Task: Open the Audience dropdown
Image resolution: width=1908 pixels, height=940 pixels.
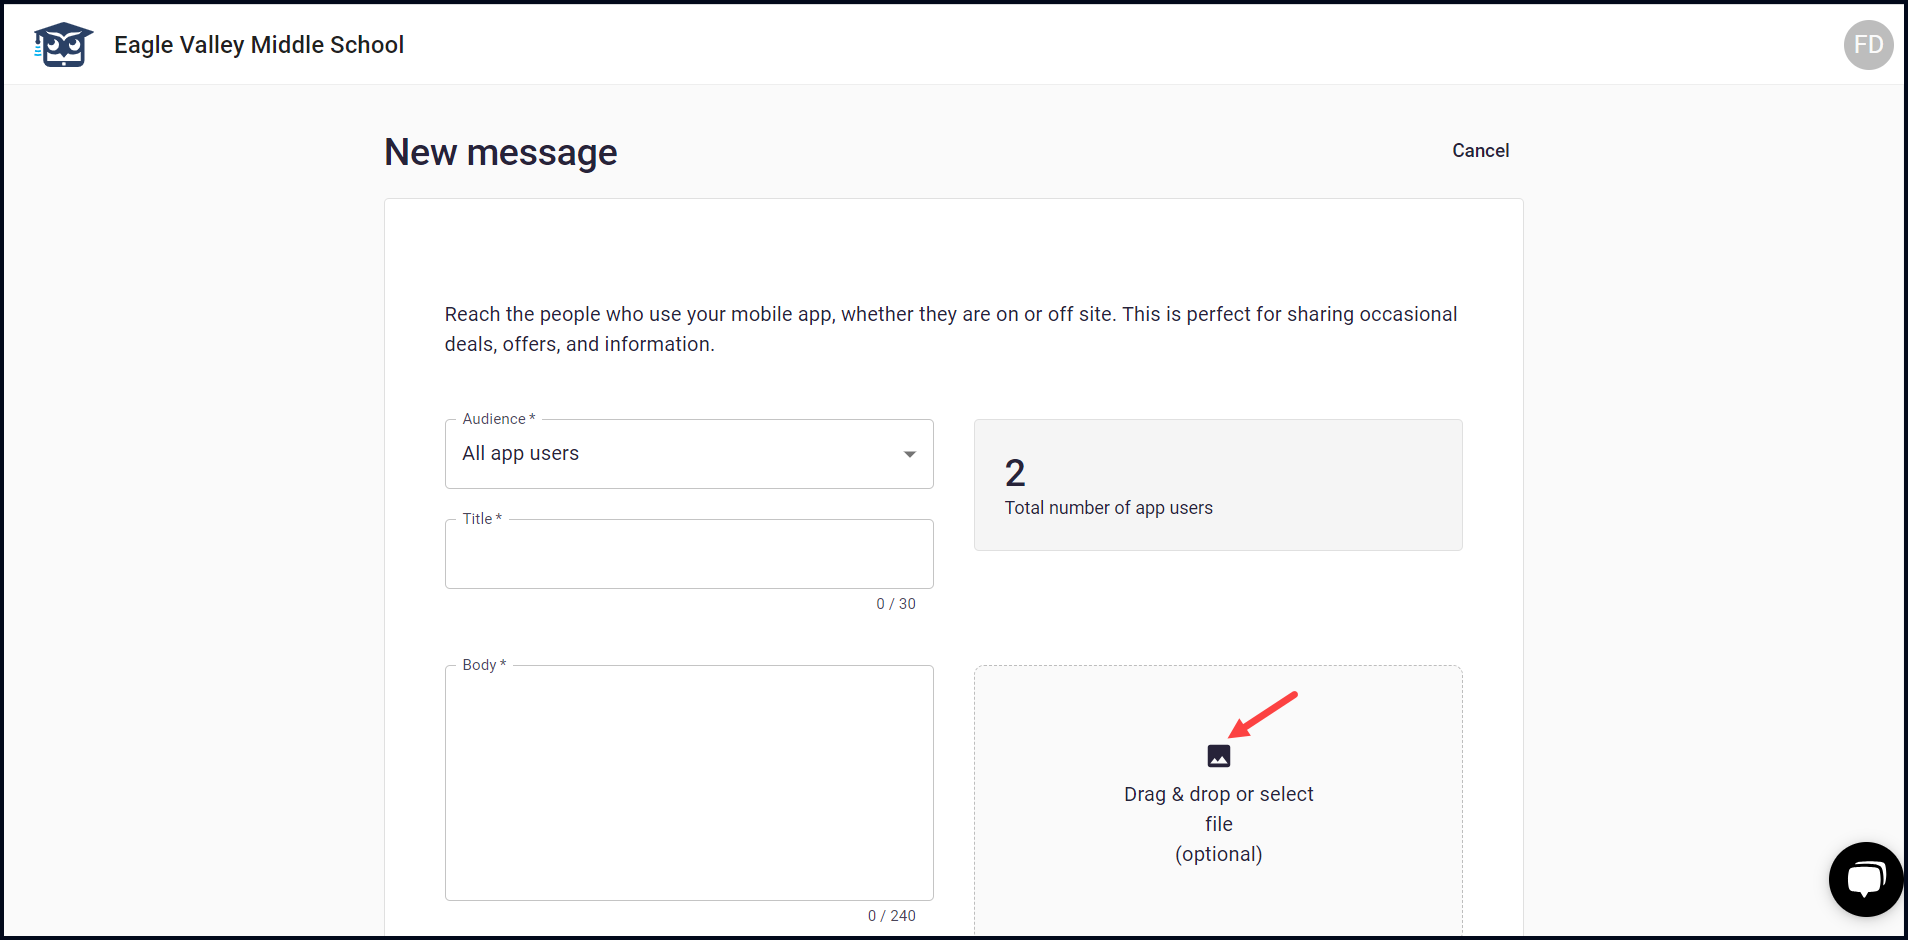Action: 689,454
